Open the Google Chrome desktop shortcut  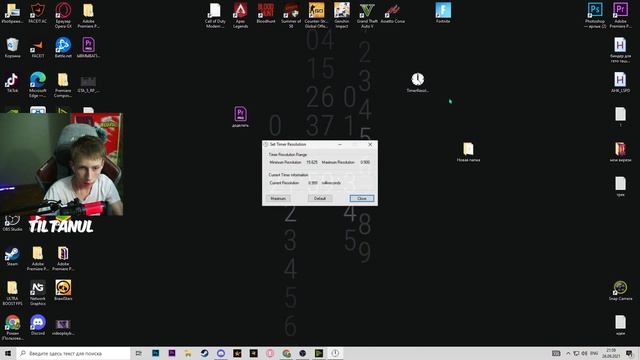click(12, 327)
